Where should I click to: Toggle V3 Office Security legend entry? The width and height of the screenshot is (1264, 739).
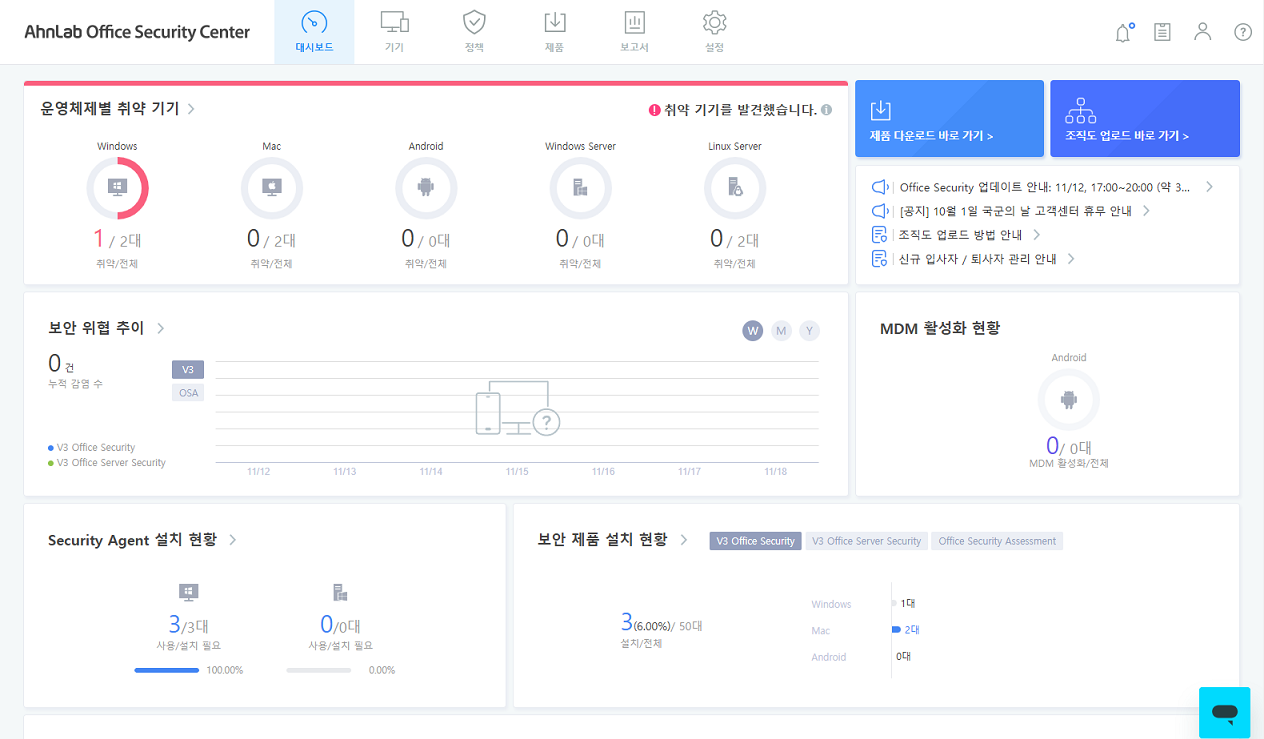[x=91, y=448]
